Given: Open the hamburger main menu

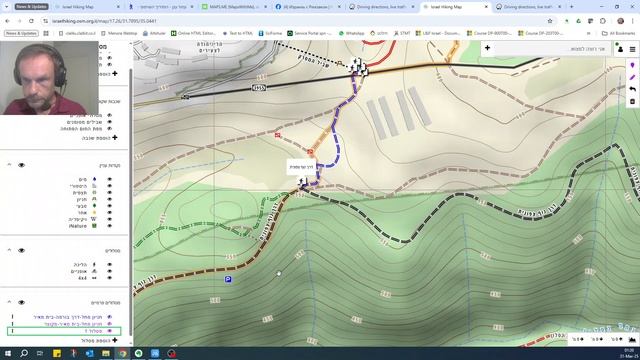Looking at the screenshot, I should pos(632,49).
